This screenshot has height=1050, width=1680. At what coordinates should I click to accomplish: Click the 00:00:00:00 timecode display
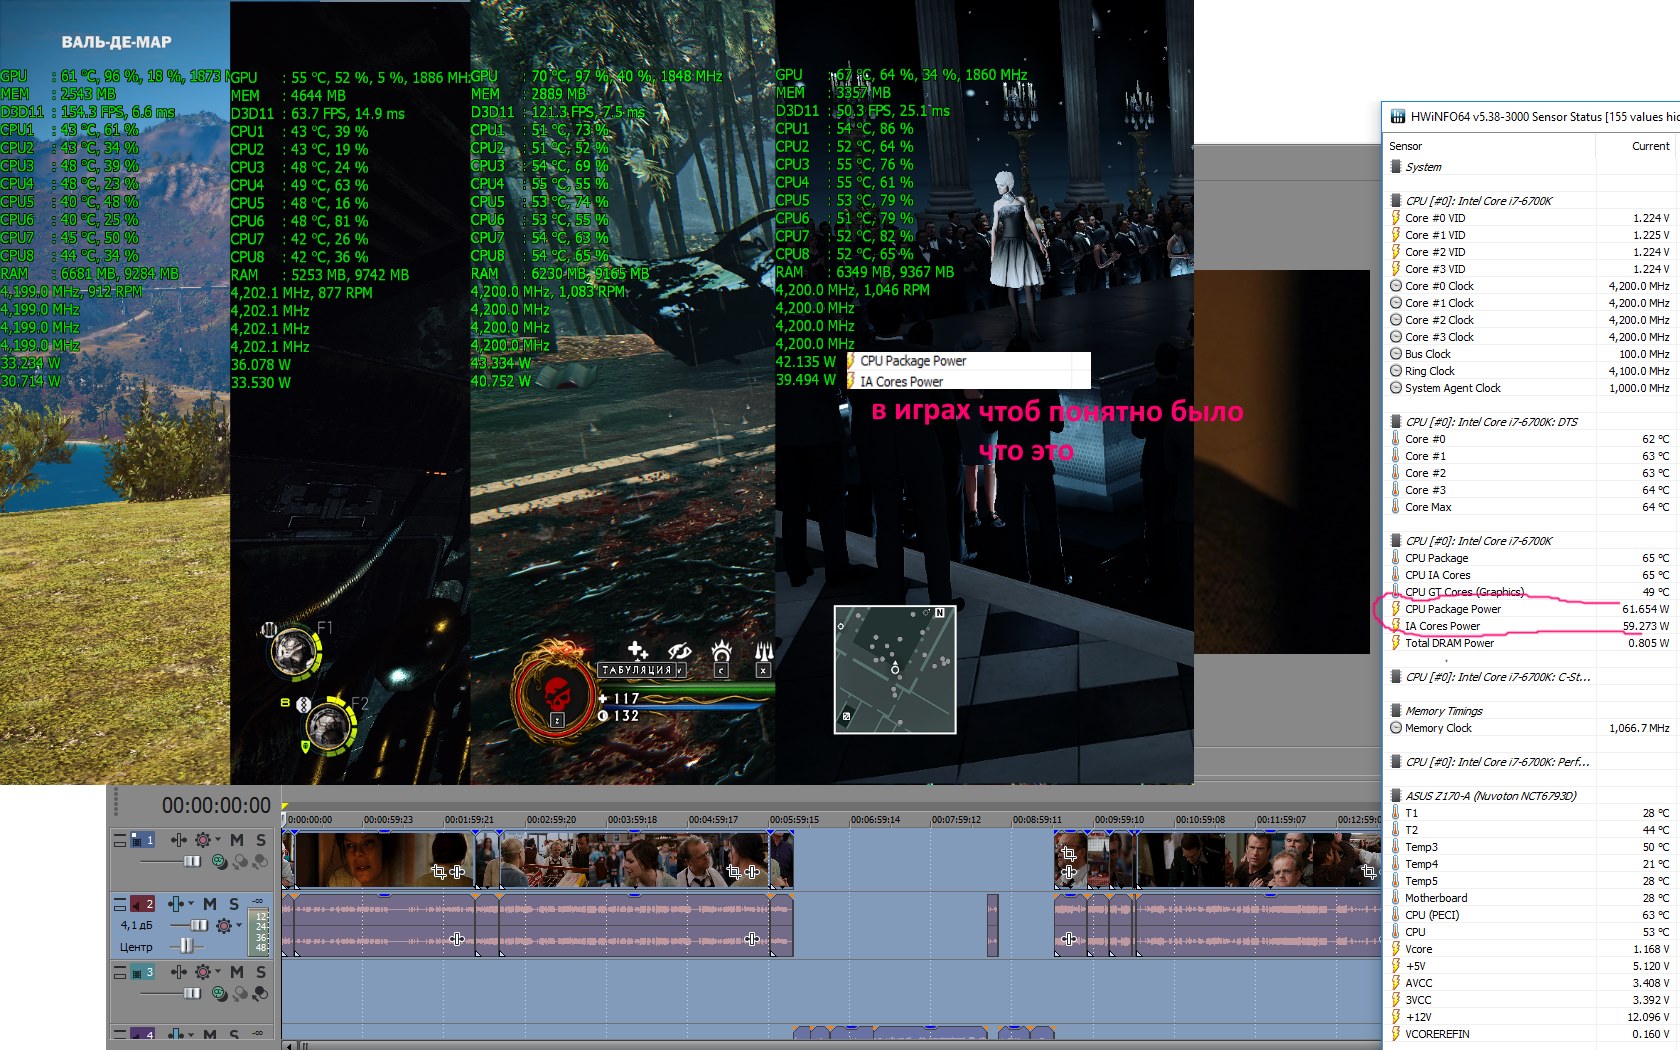tap(216, 806)
